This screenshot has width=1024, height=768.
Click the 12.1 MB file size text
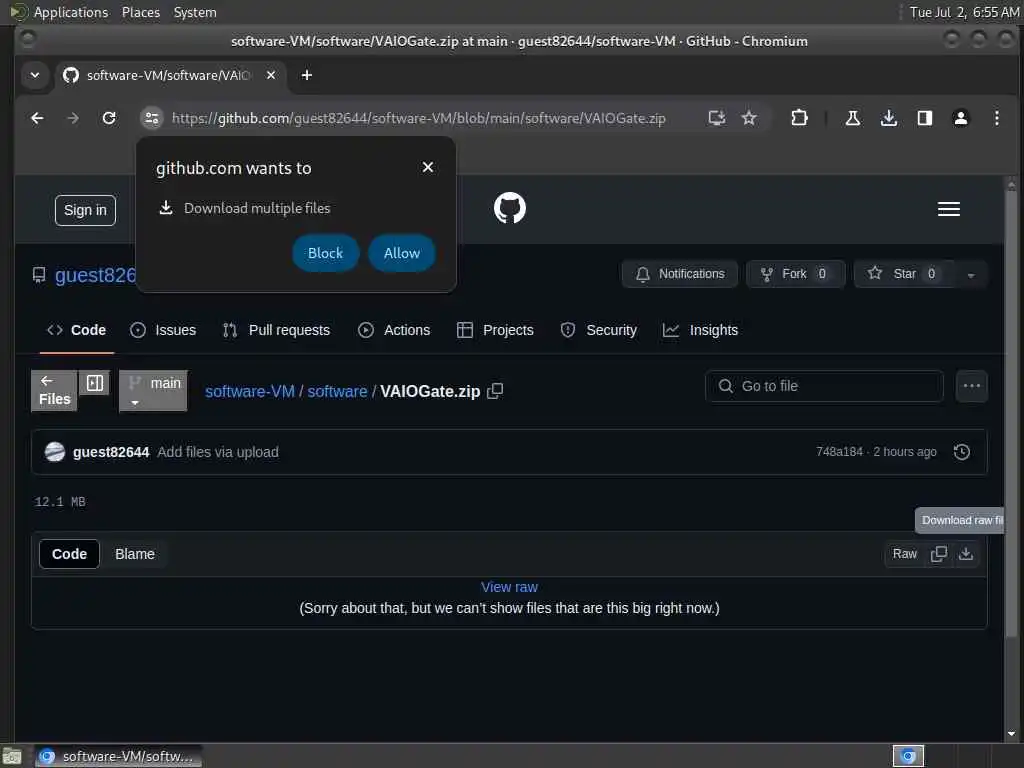pyautogui.click(x=60, y=502)
